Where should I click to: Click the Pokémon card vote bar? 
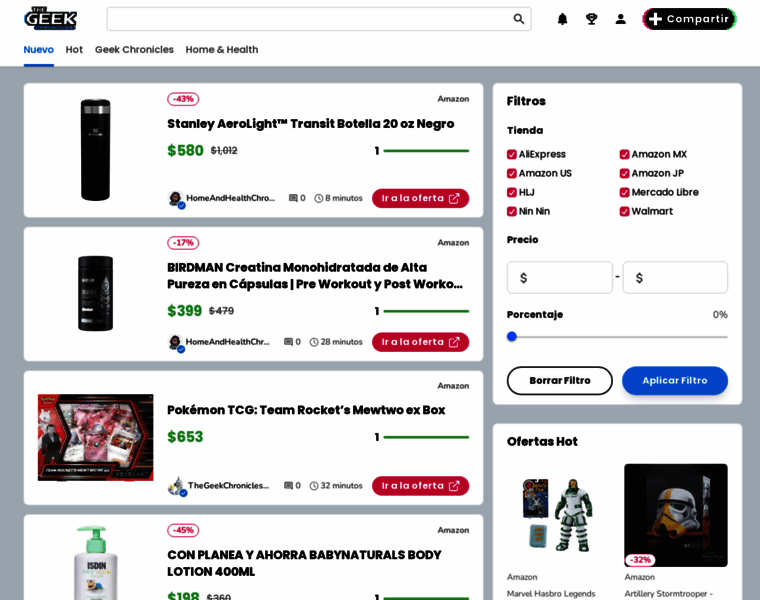426,437
